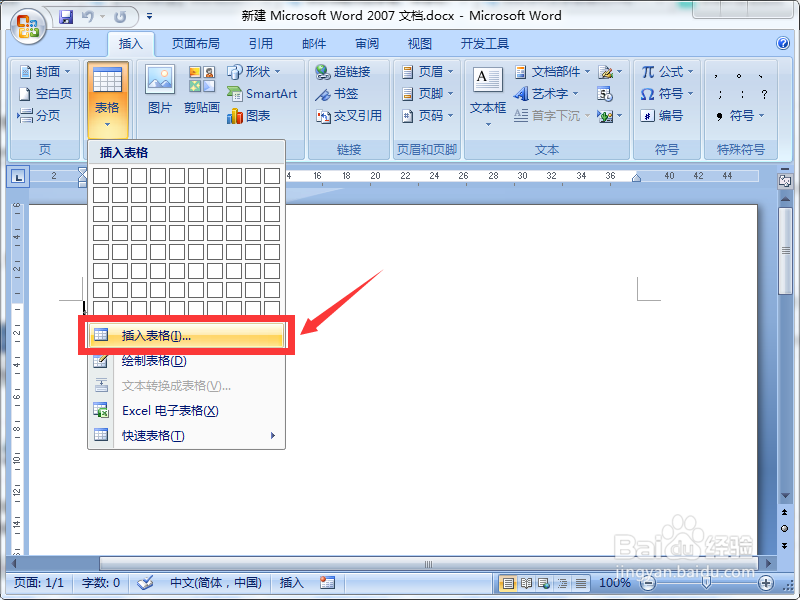
Task: Insert a picture with 图片 icon
Action: [x=160, y=90]
